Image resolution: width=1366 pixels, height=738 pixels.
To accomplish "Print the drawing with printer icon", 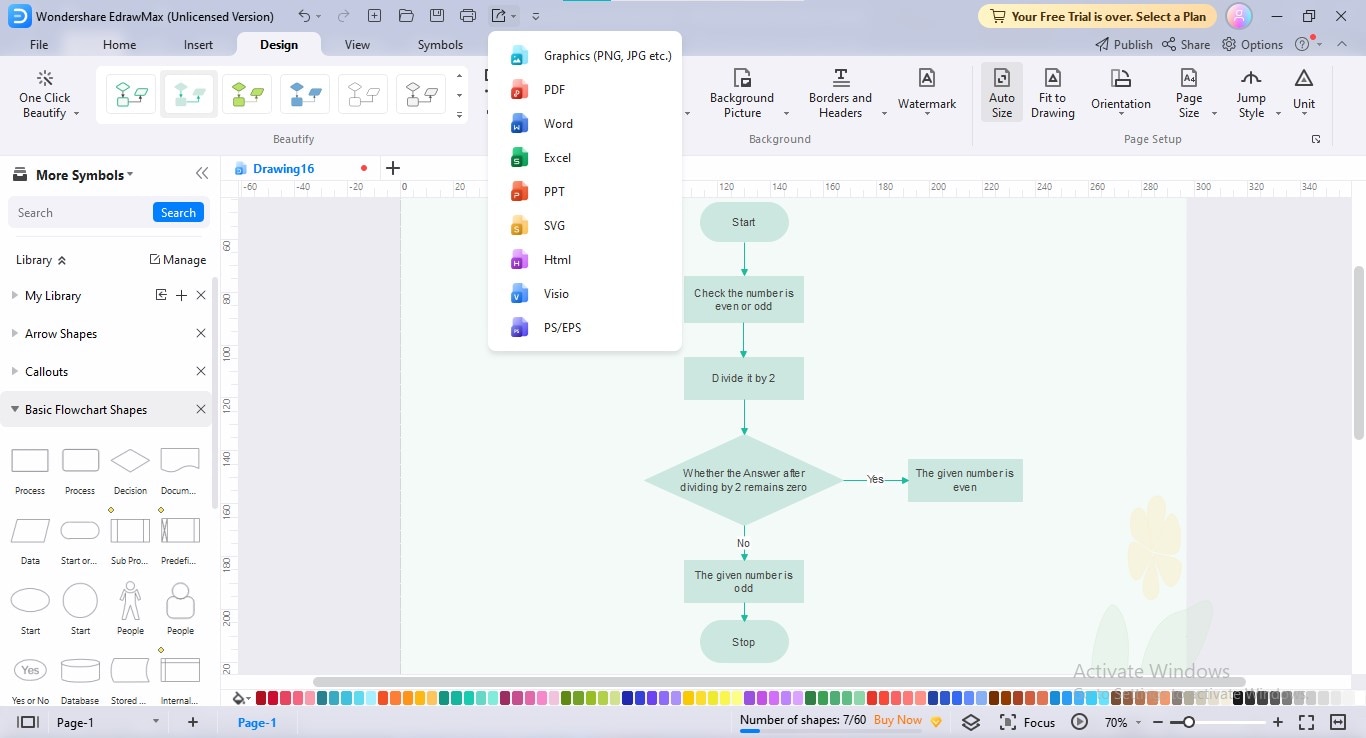I will point(468,16).
